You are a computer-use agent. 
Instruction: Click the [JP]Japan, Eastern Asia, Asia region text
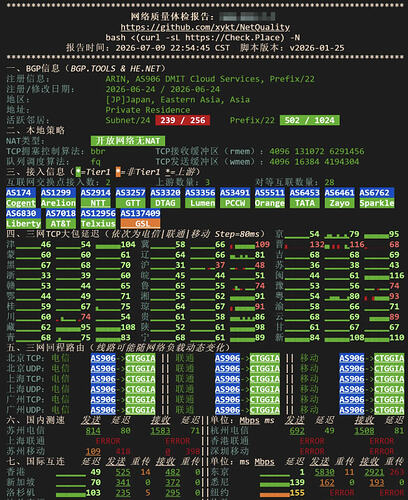tap(178, 99)
